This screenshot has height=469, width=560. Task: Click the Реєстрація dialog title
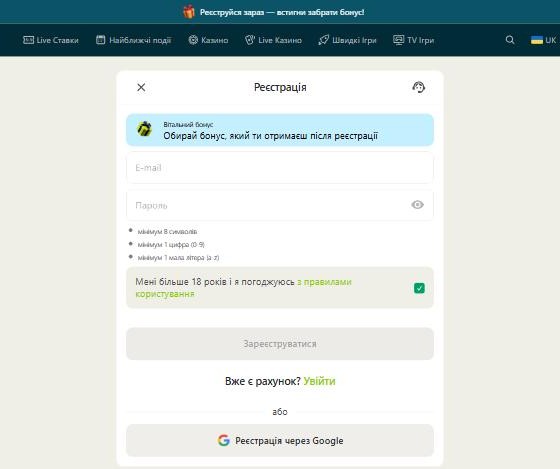(280, 87)
